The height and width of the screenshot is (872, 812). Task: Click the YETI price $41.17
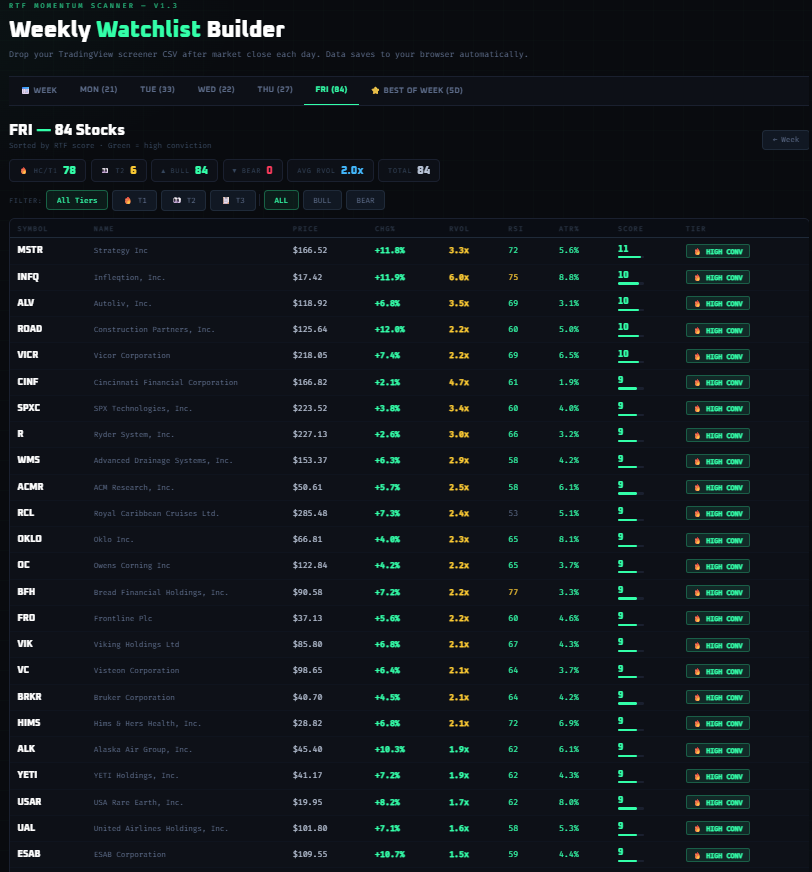pyautogui.click(x=308, y=775)
